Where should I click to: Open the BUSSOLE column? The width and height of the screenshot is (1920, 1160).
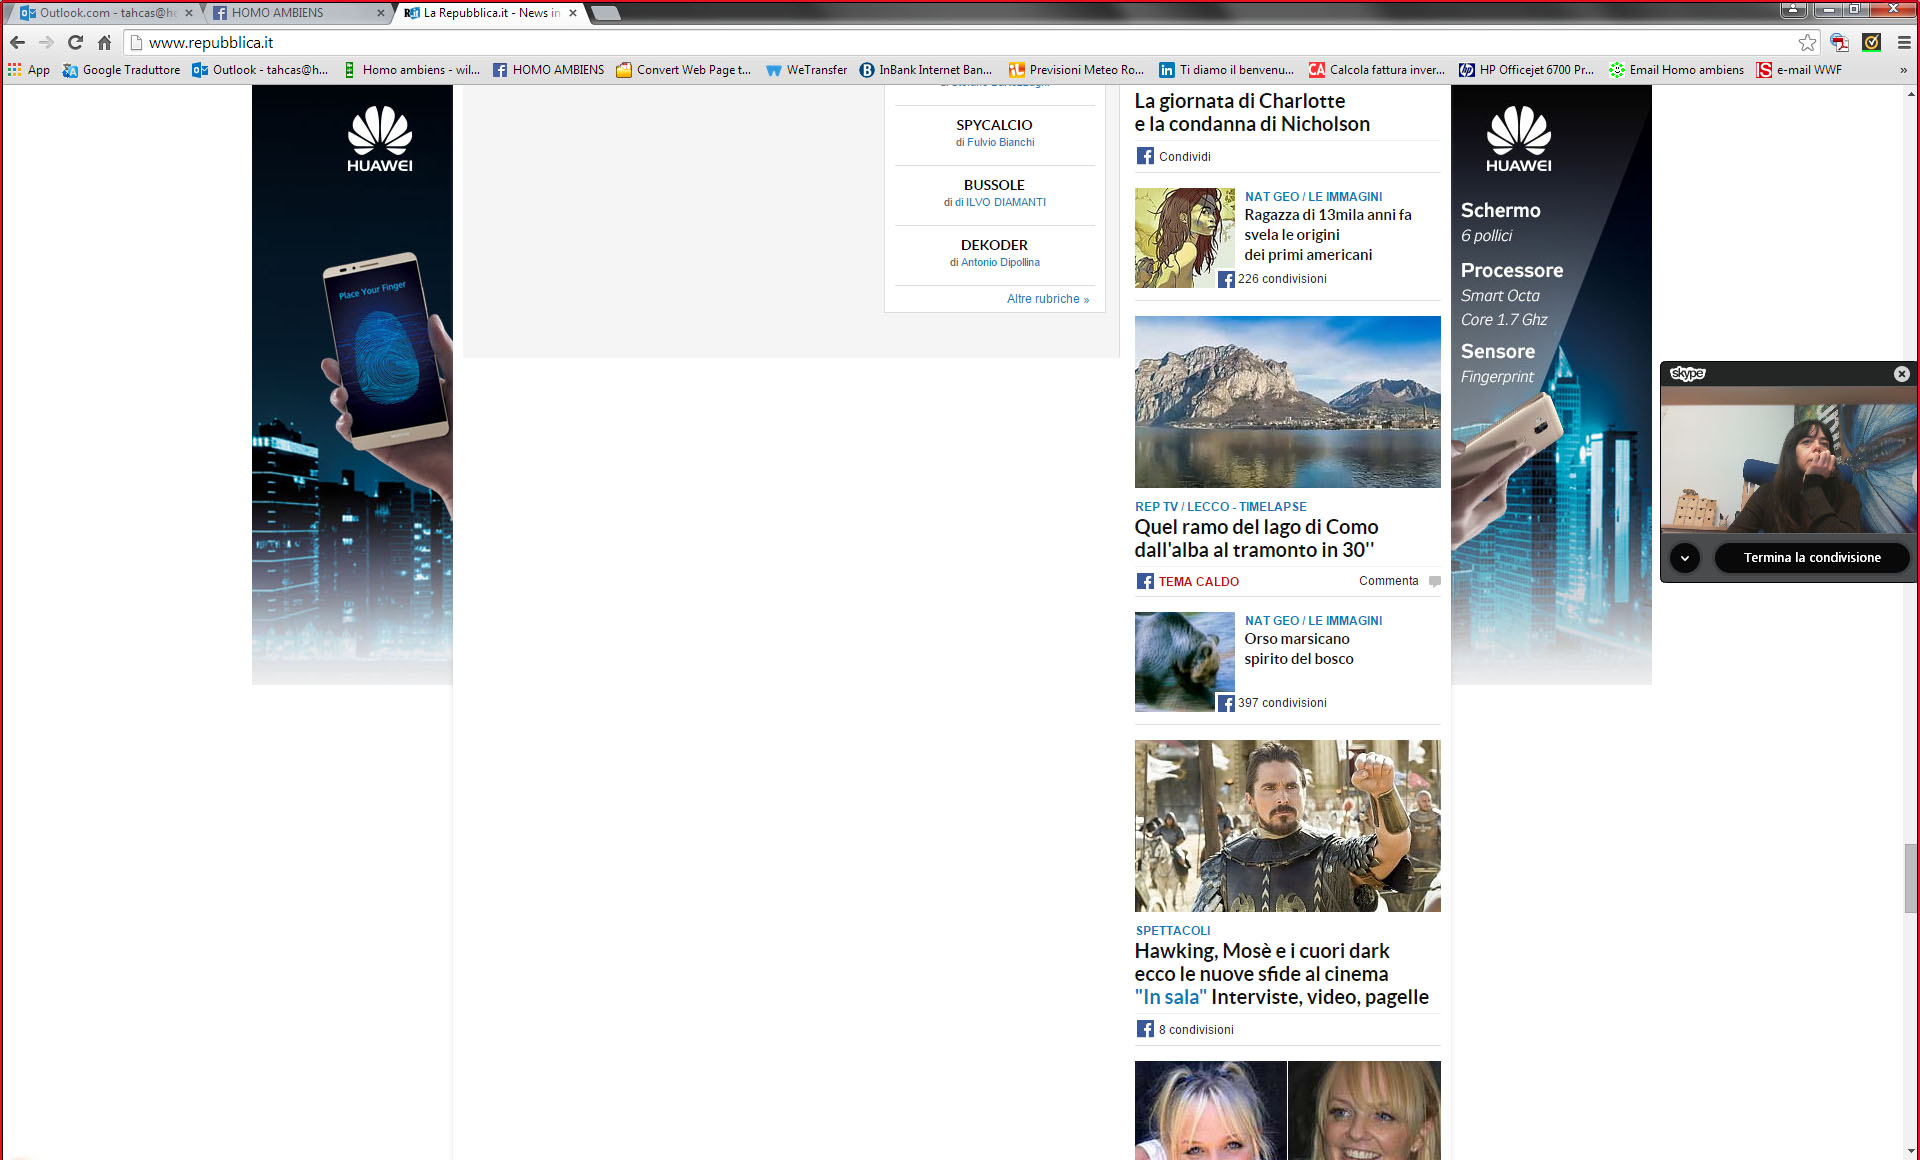click(x=994, y=185)
